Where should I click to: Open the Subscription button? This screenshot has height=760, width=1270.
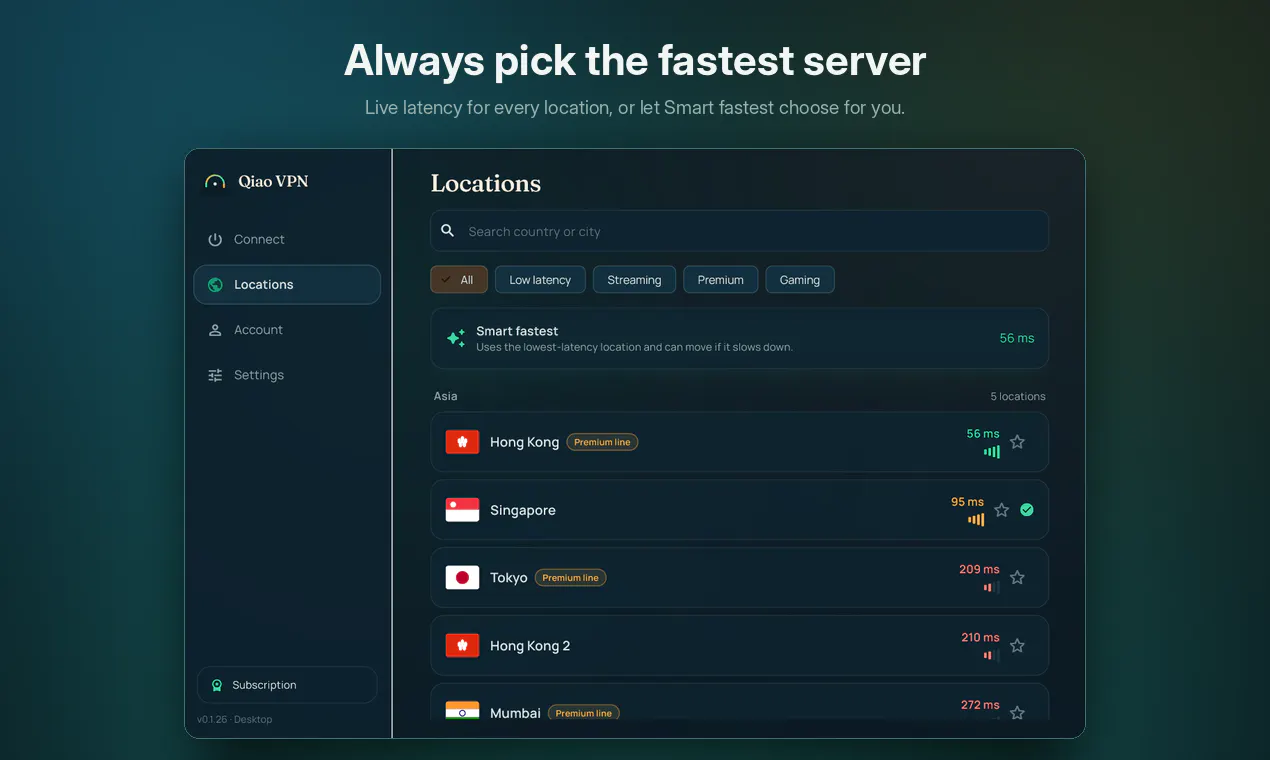click(287, 685)
